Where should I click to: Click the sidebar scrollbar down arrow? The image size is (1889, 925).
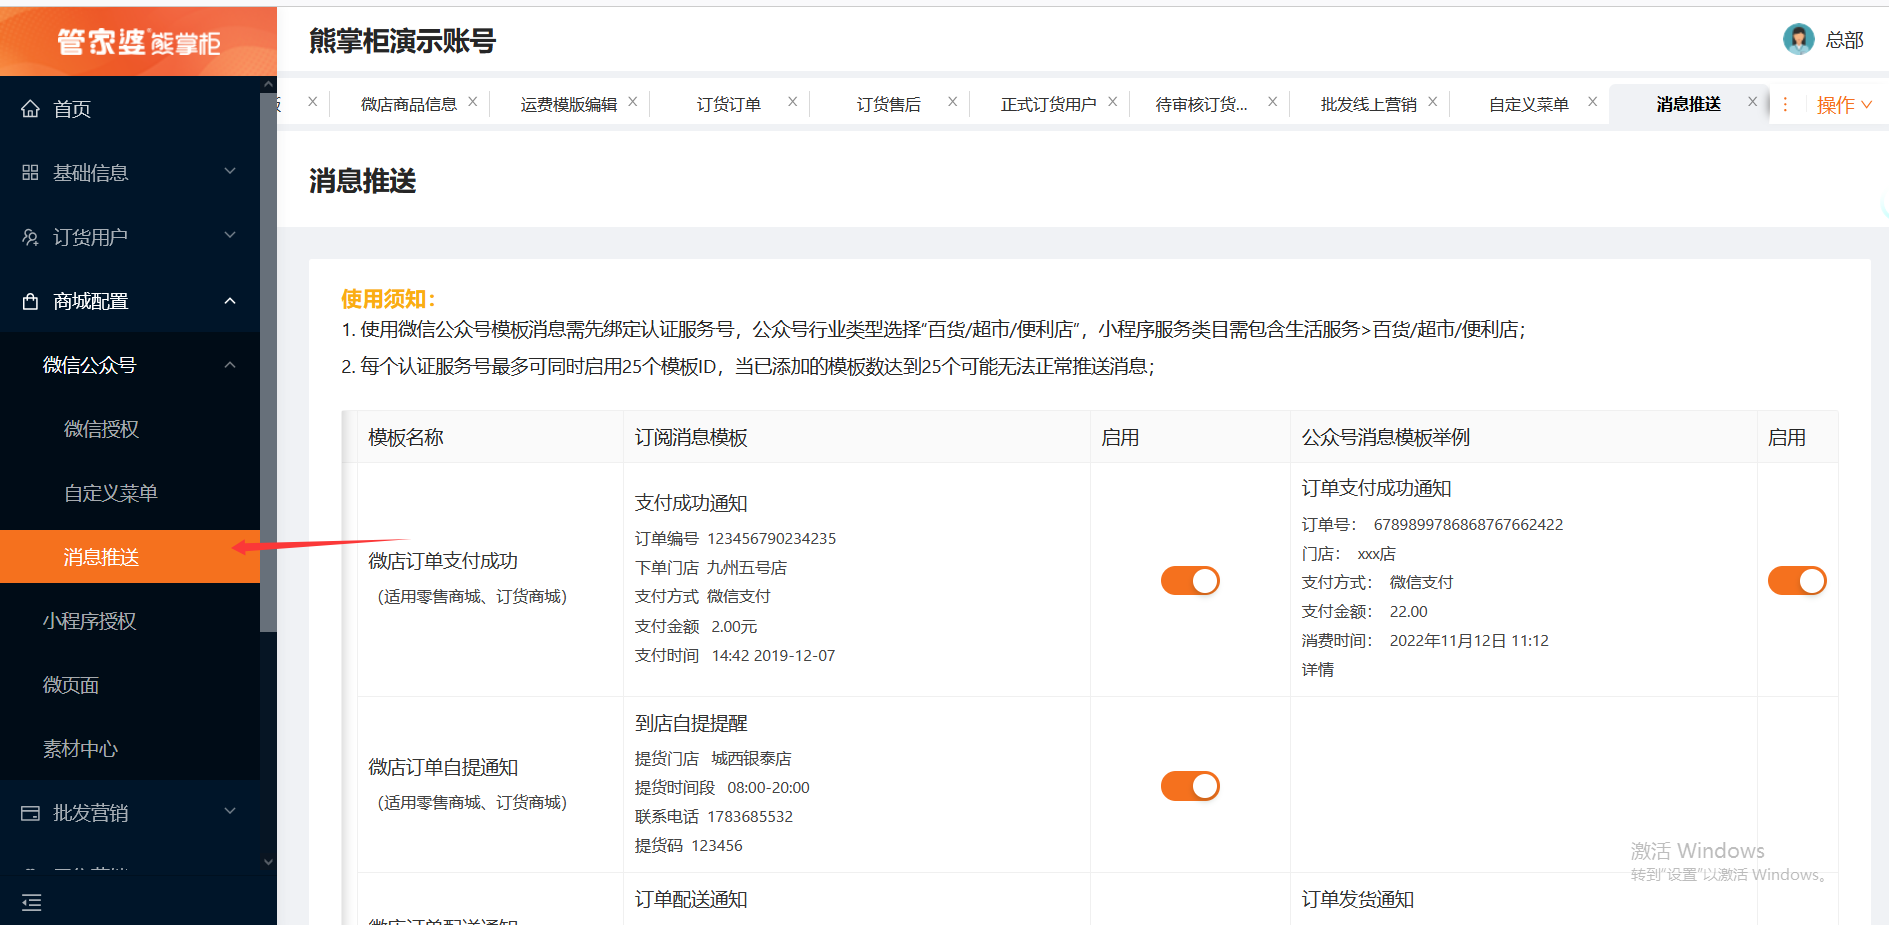click(x=268, y=861)
